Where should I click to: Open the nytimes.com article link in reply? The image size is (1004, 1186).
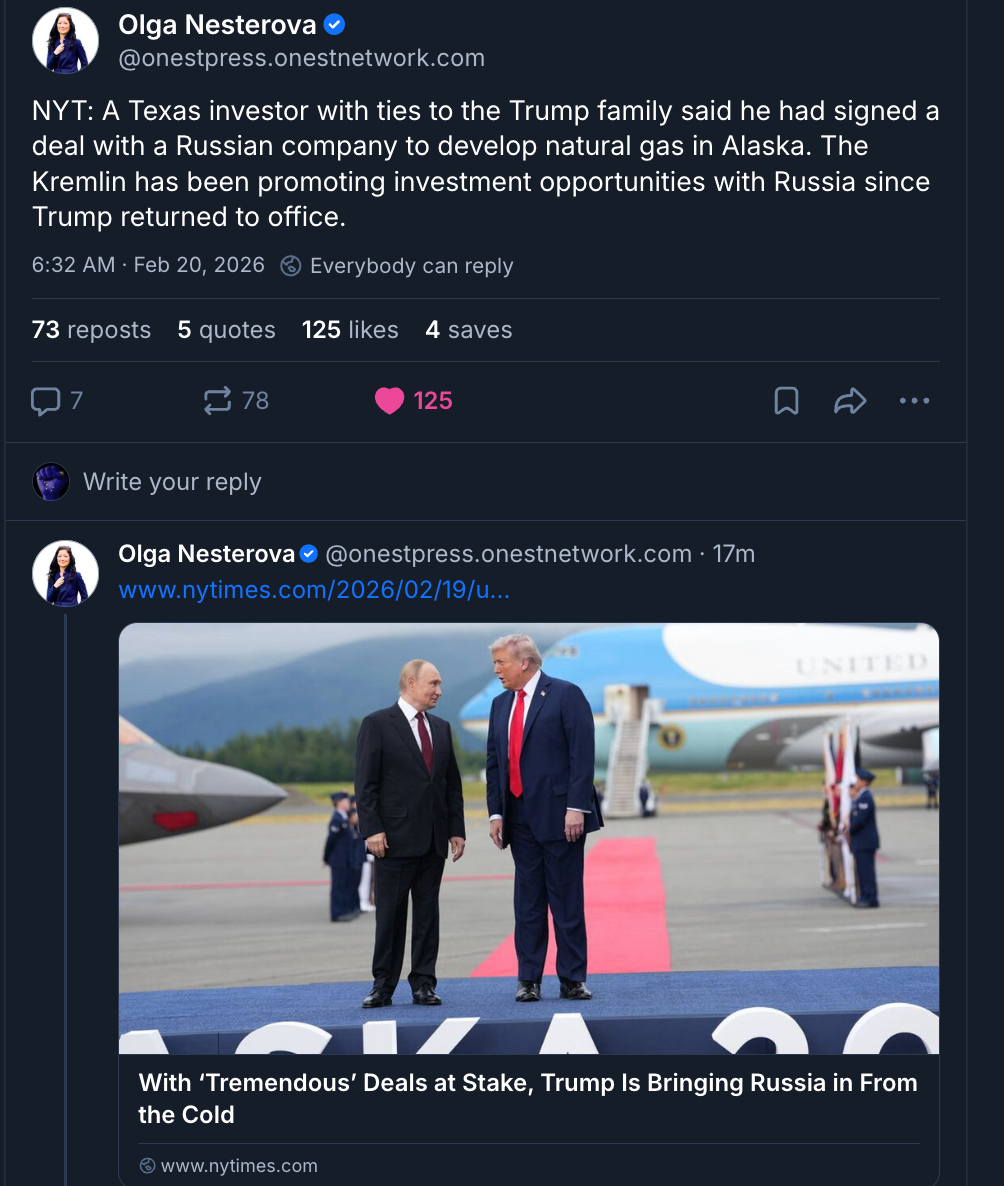tap(314, 590)
